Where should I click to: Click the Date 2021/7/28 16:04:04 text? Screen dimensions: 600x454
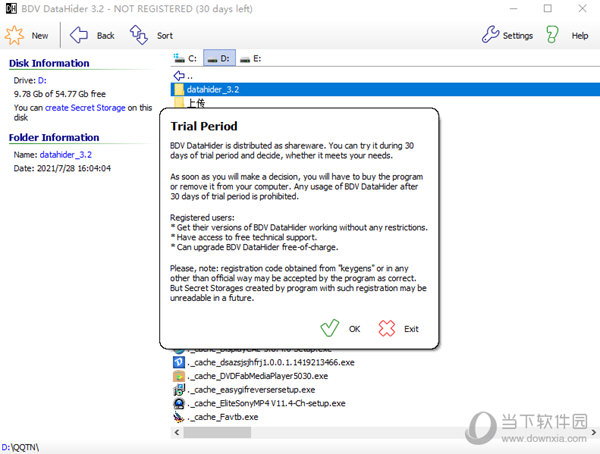62,168
